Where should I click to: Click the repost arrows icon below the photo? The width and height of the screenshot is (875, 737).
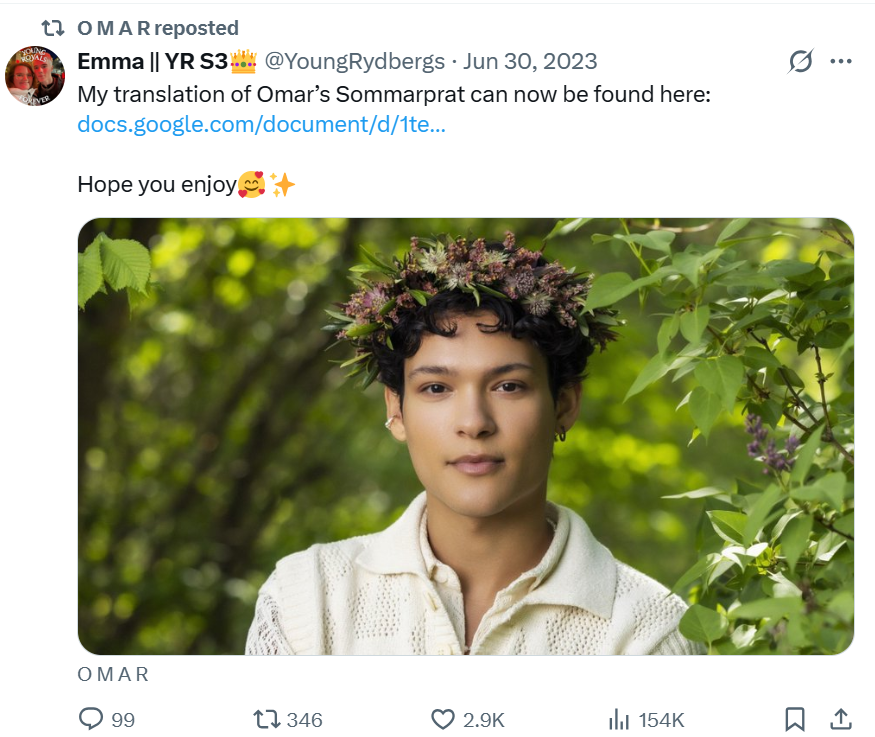click(x=265, y=719)
